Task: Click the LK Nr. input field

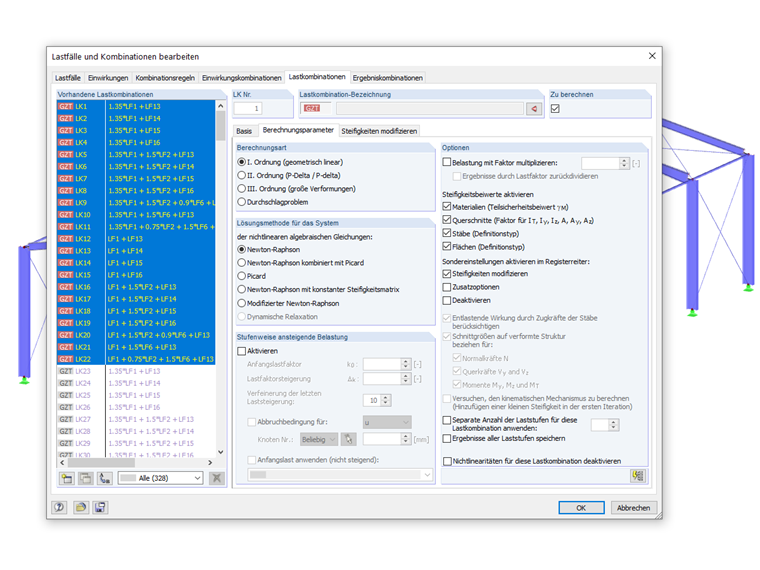Action: pyautogui.click(x=248, y=109)
